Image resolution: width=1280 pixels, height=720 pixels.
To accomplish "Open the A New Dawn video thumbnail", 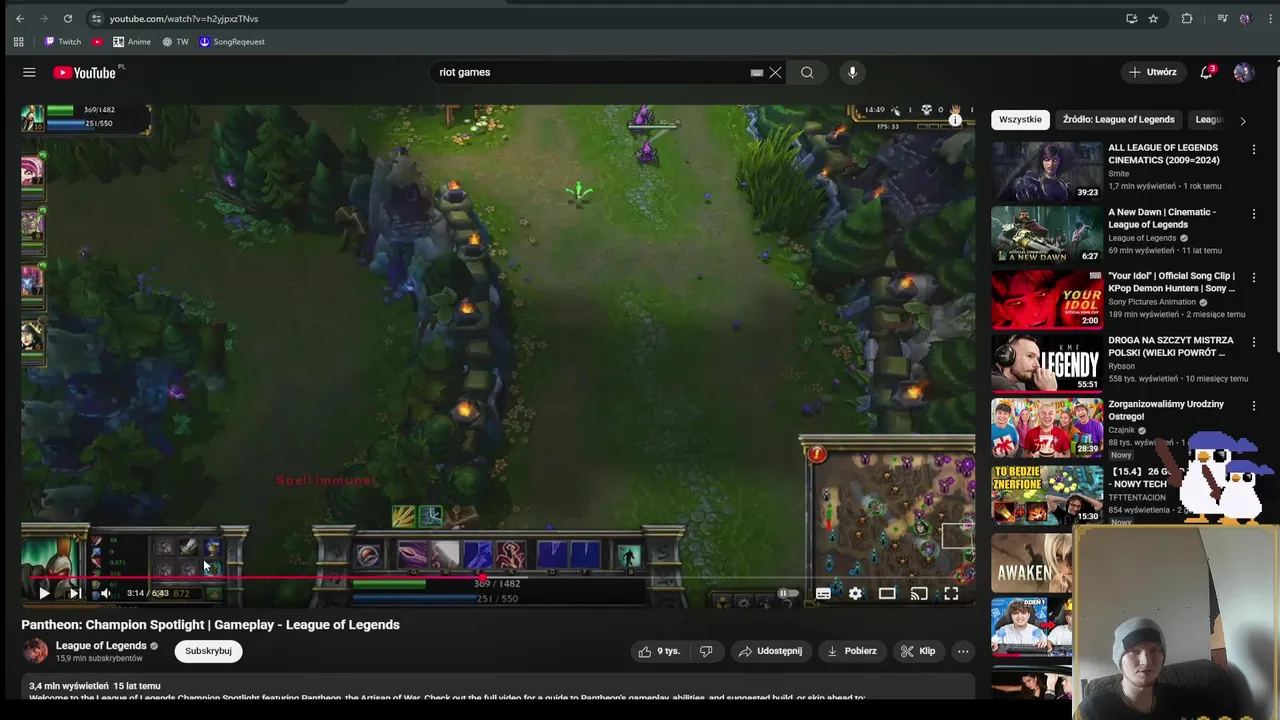I will click(x=1047, y=235).
